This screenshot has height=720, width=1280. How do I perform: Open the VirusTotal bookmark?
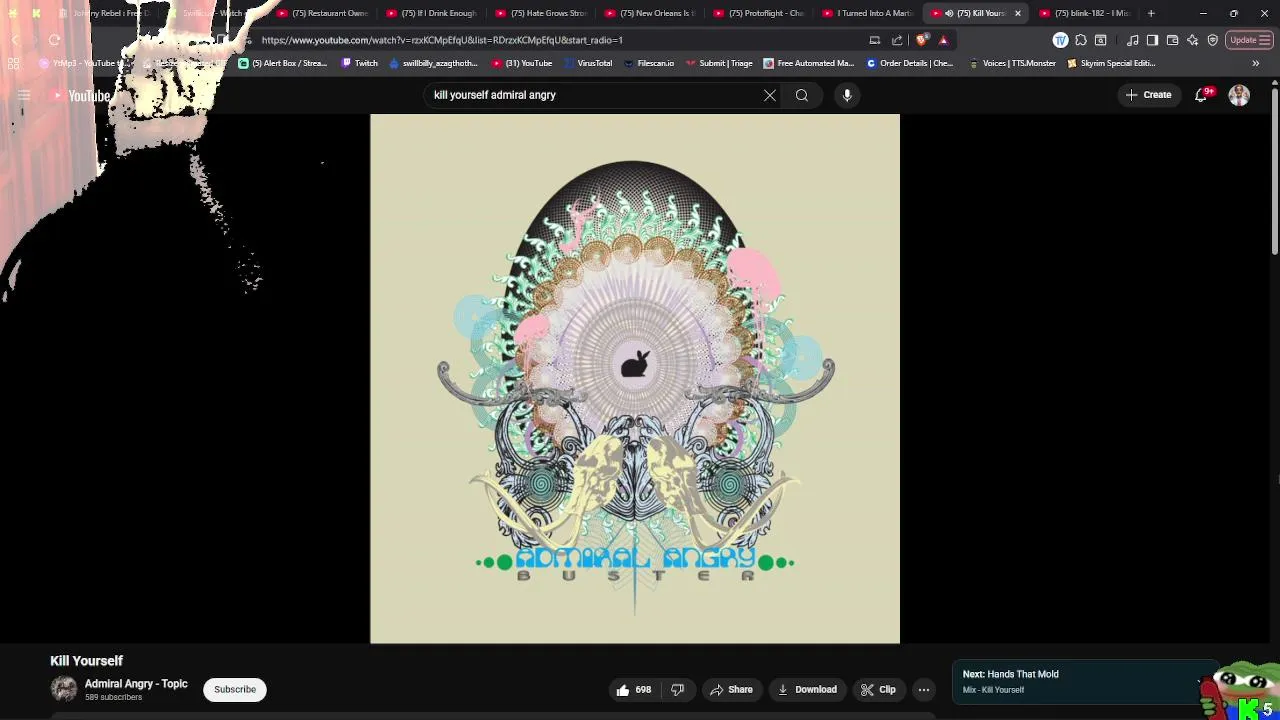click(588, 63)
